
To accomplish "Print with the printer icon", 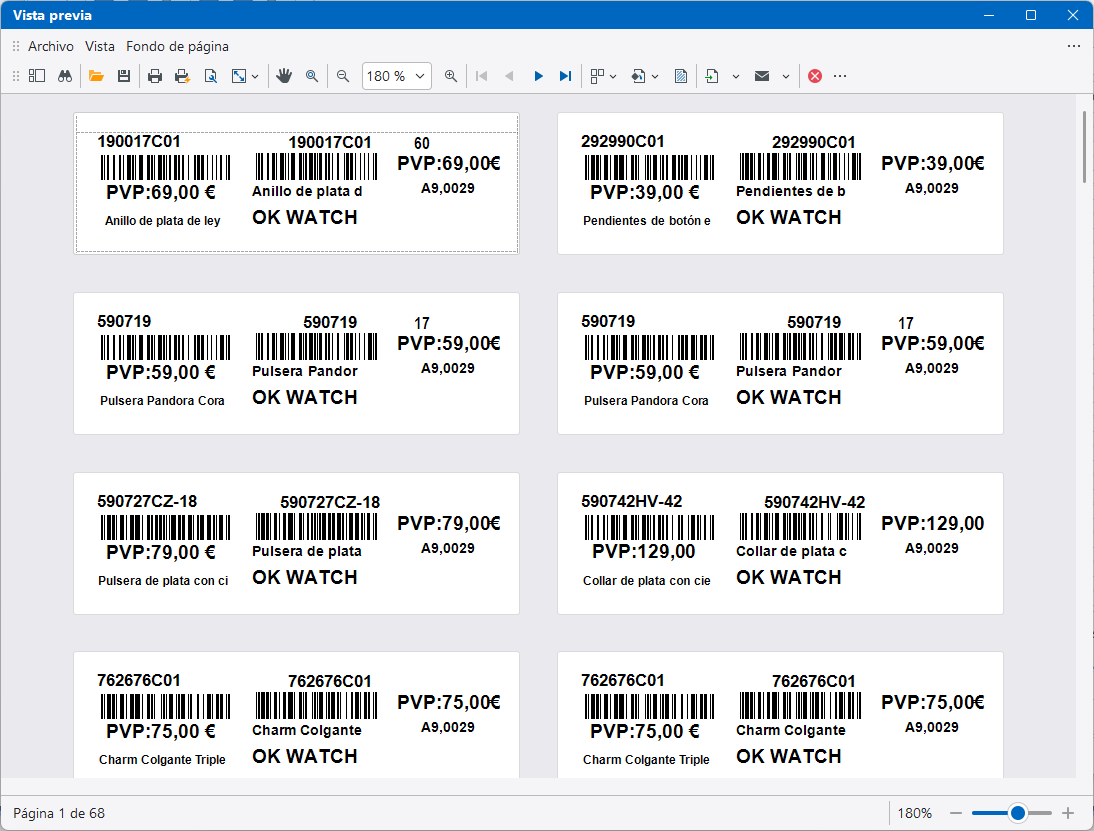I will pos(155,76).
